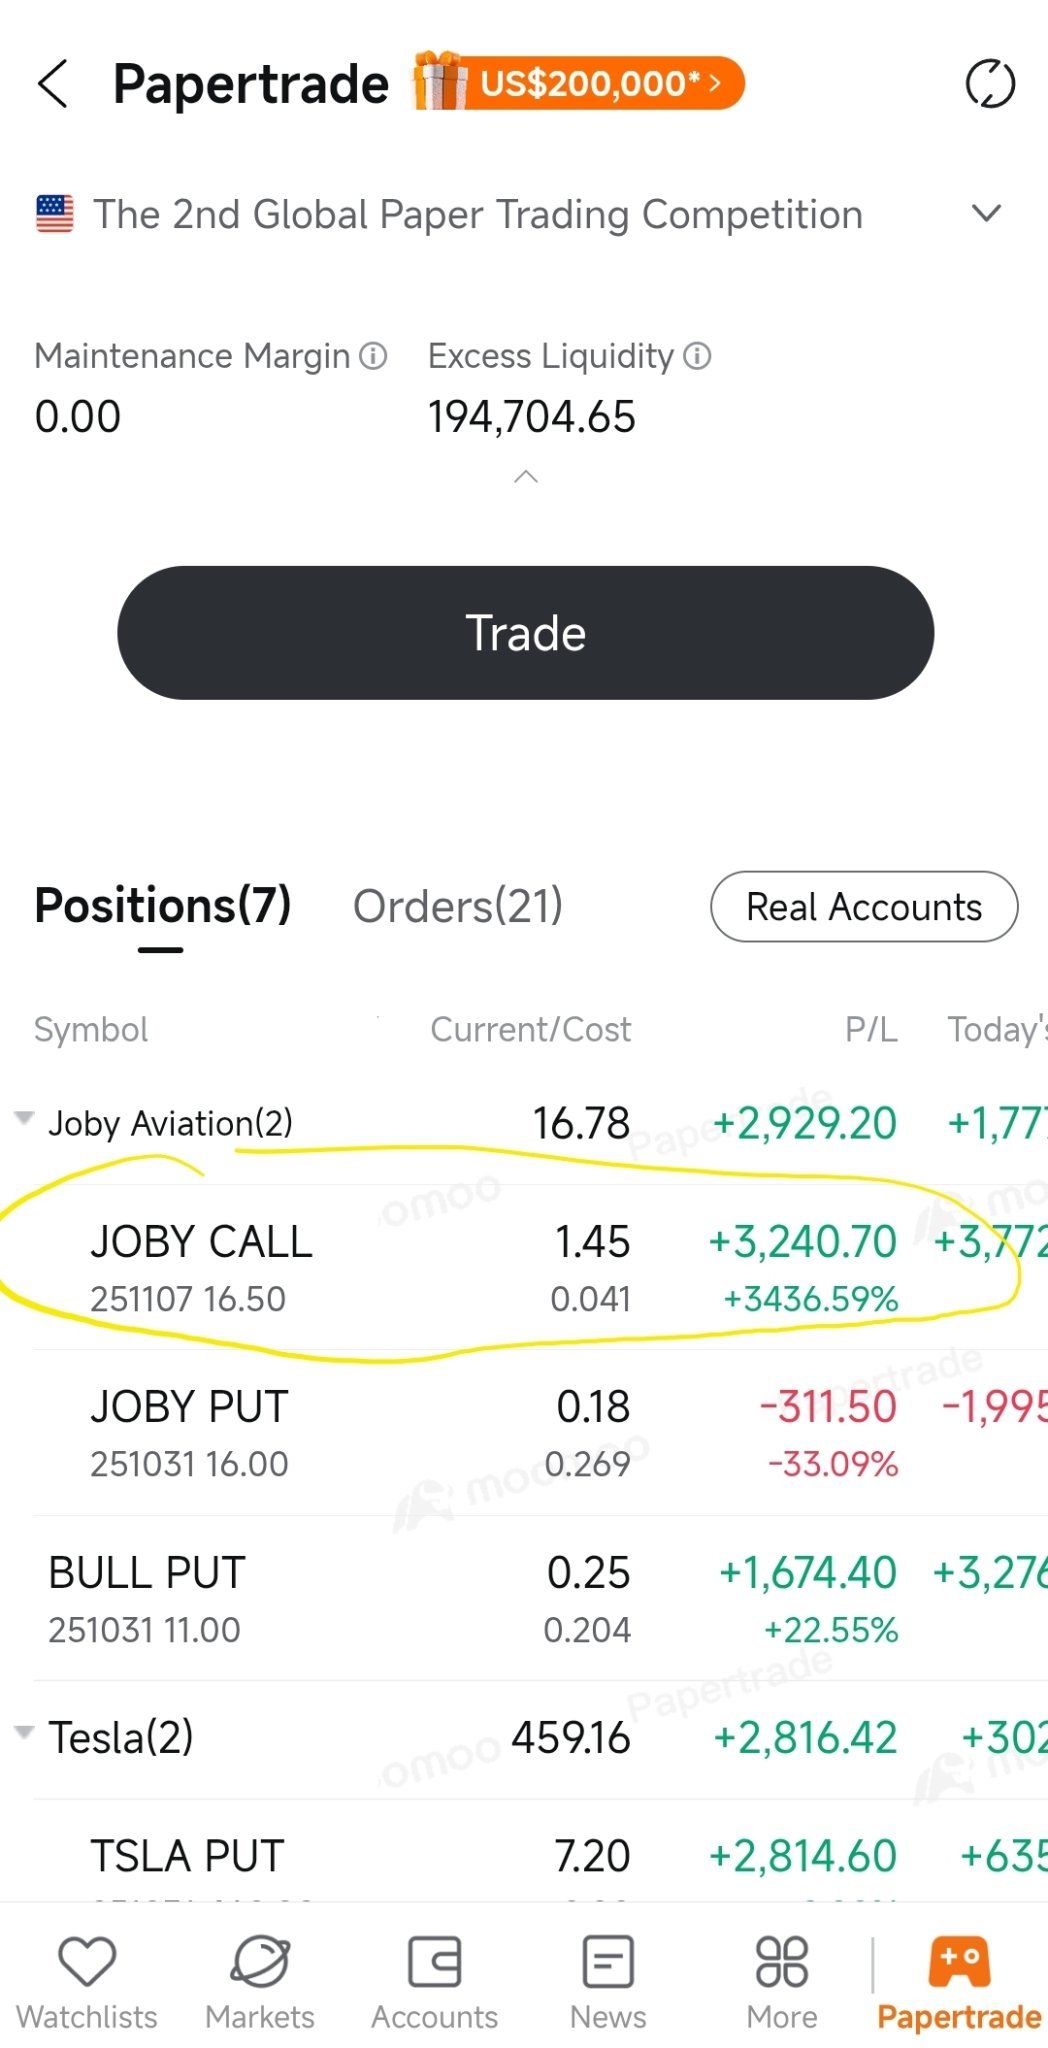Open Watchlists heart icon
This screenshot has width=1048, height=2048.
(x=87, y=1961)
